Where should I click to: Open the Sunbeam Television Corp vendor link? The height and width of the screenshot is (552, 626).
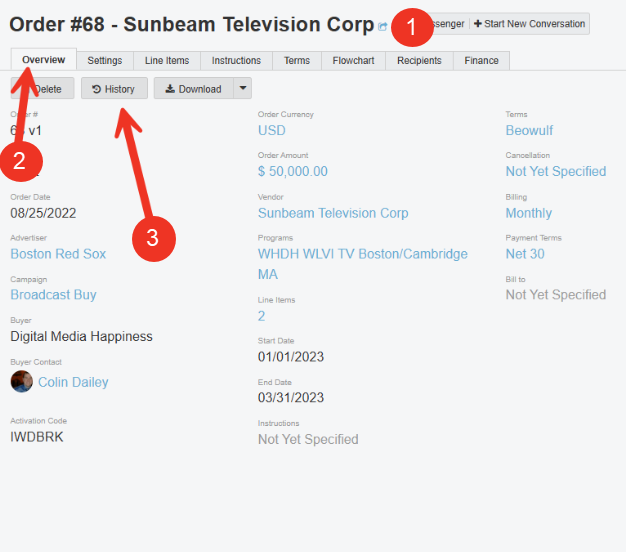[x=333, y=213]
